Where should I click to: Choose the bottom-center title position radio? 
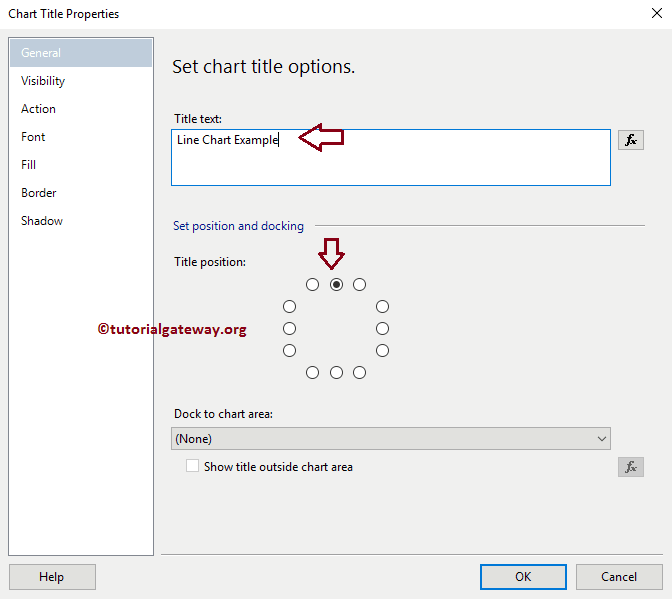click(x=336, y=372)
